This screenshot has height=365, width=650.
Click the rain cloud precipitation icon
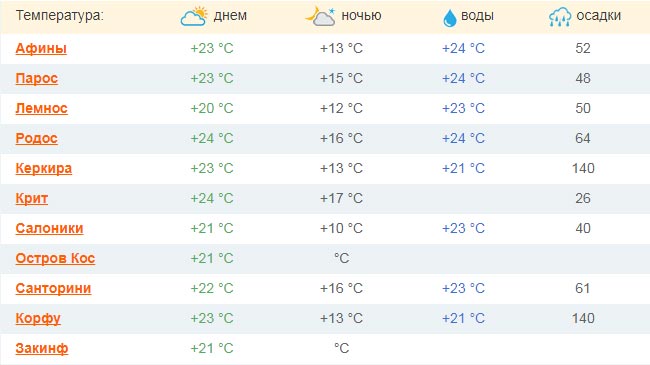pyautogui.click(x=560, y=17)
